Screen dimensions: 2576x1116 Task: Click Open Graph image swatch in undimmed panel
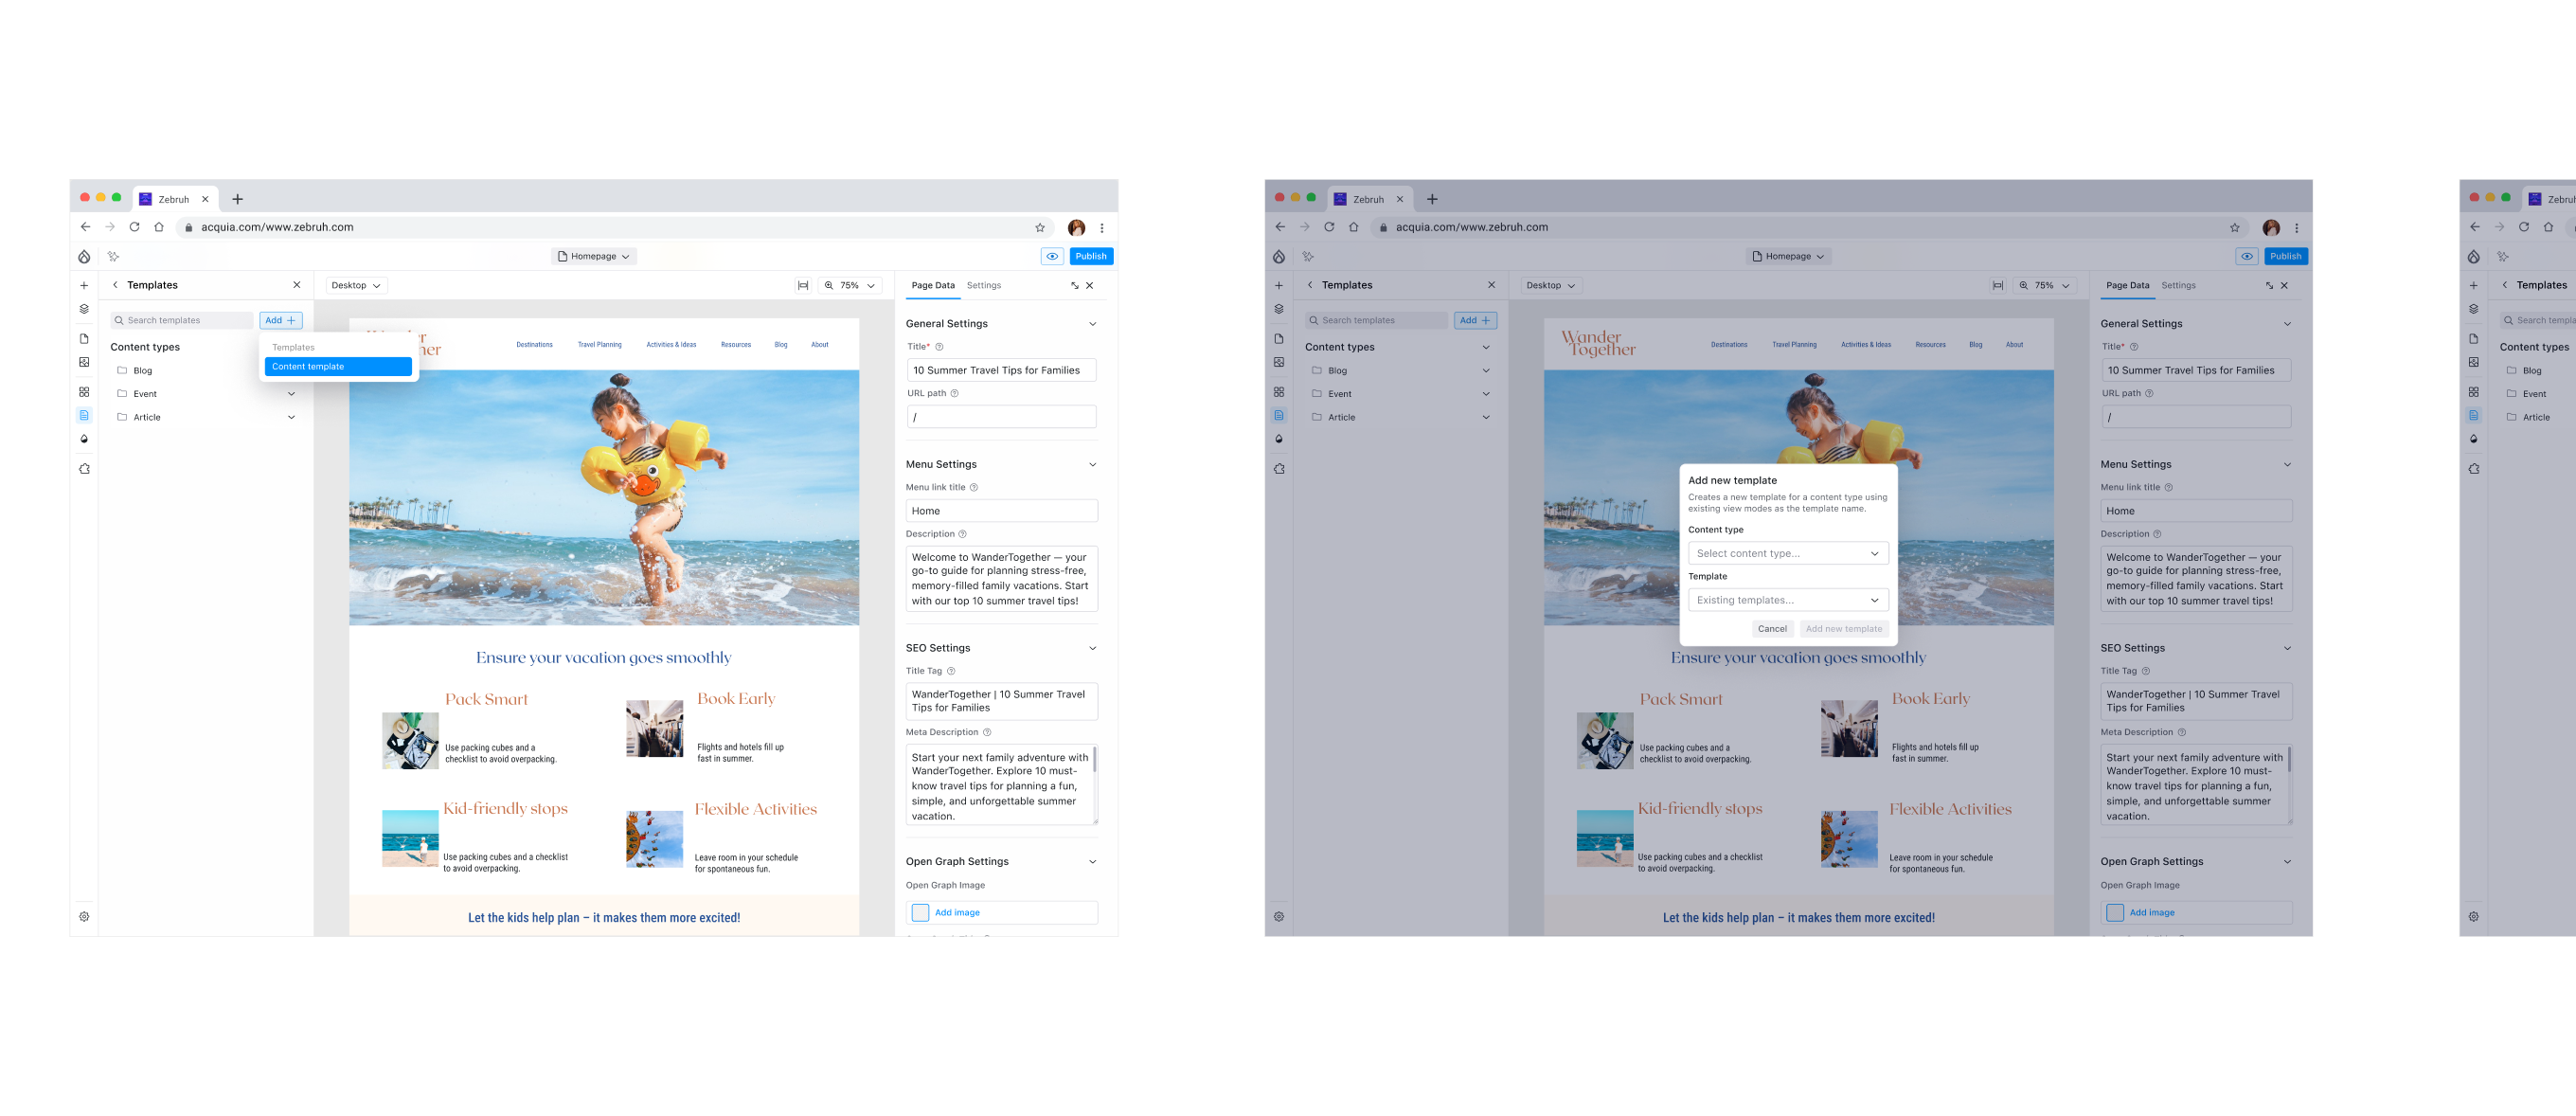[920, 913]
